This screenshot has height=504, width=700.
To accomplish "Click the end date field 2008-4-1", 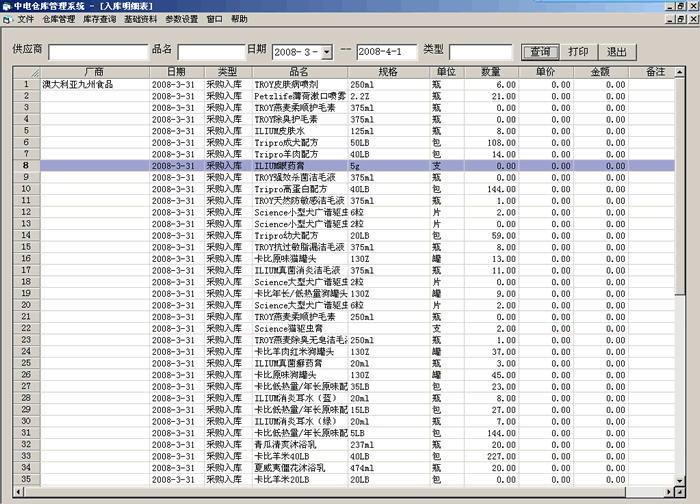I will pos(387,52).
